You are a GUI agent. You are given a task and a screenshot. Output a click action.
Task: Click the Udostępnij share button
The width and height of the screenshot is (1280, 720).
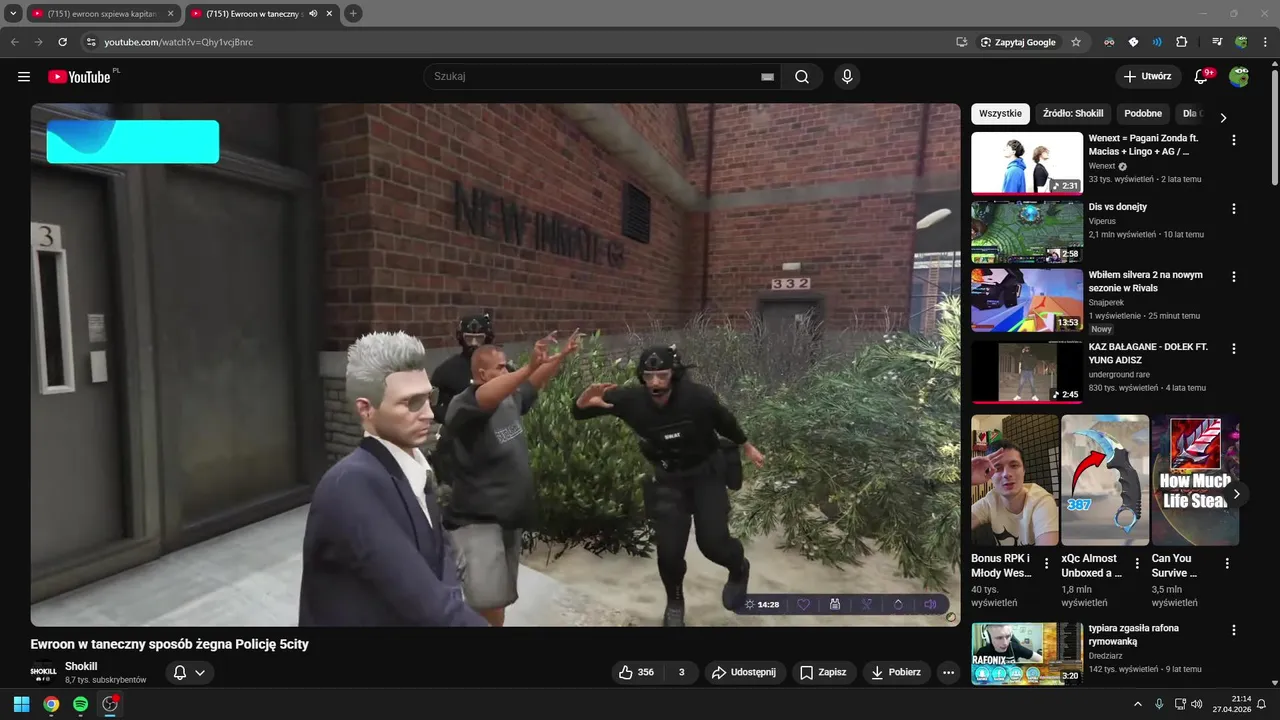[x=745, y=673]
